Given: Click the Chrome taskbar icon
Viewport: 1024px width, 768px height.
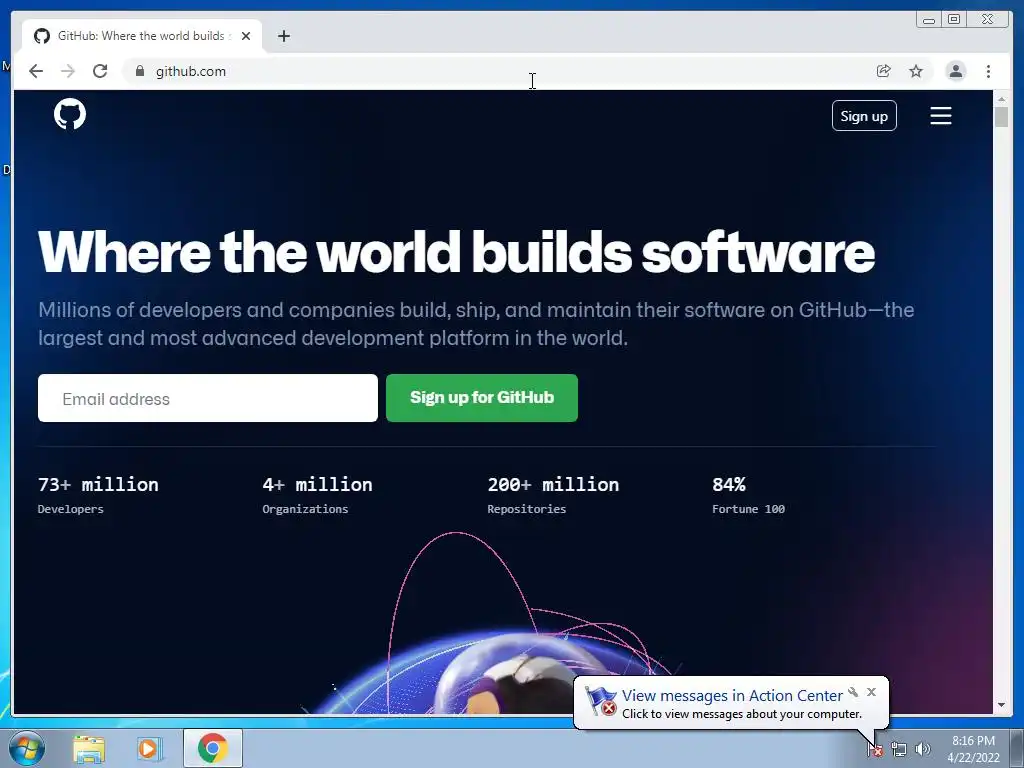Looking at the screenshot, I should point(213,748).
